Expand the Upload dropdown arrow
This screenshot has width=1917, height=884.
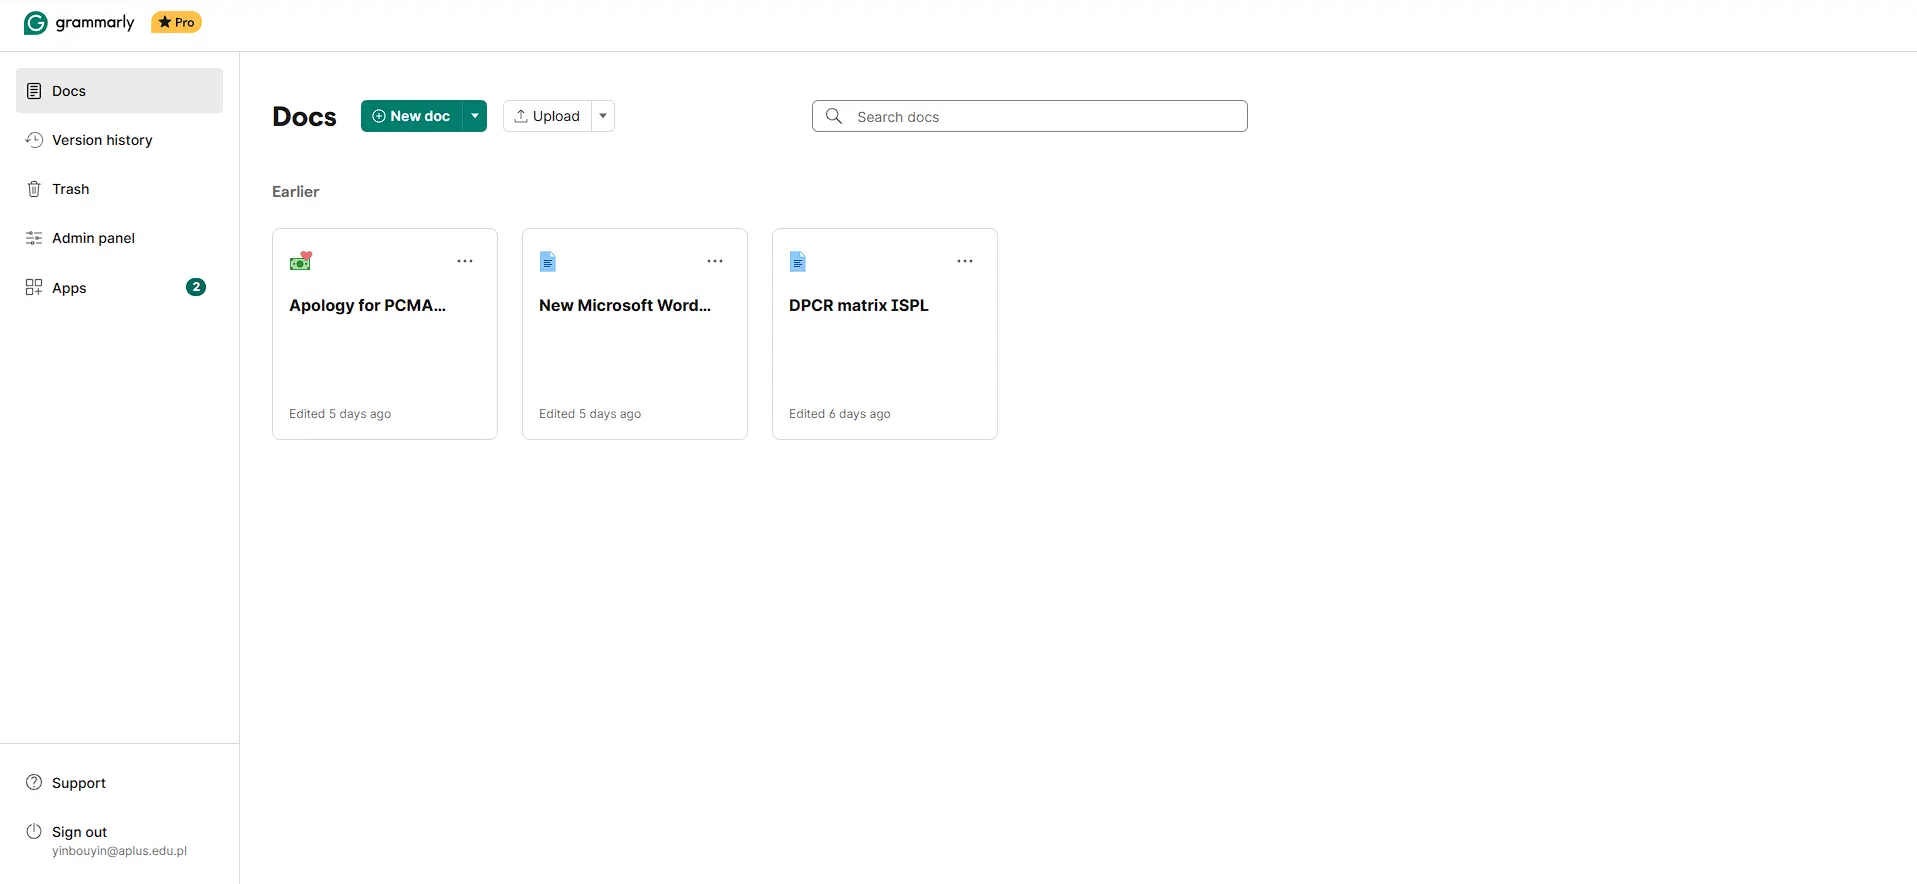(x=603, y=116)
